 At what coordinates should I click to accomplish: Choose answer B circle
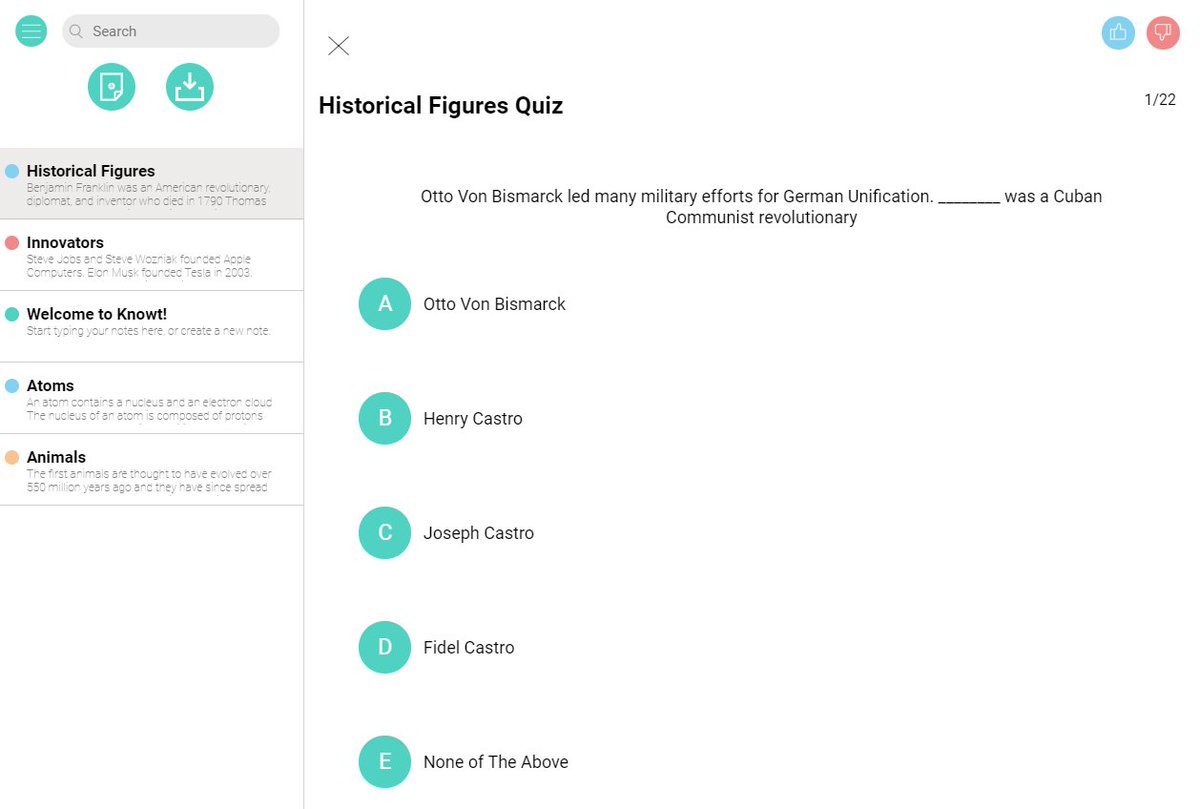point(385,418)
